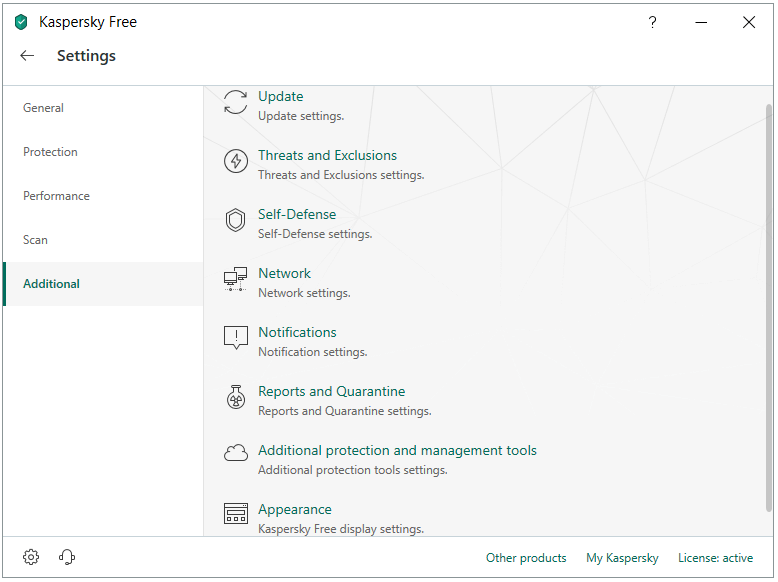This screenshot has width=778, height=582.
Task: Open settings via the bottom gear icon
Action: [x=31, y=557]
